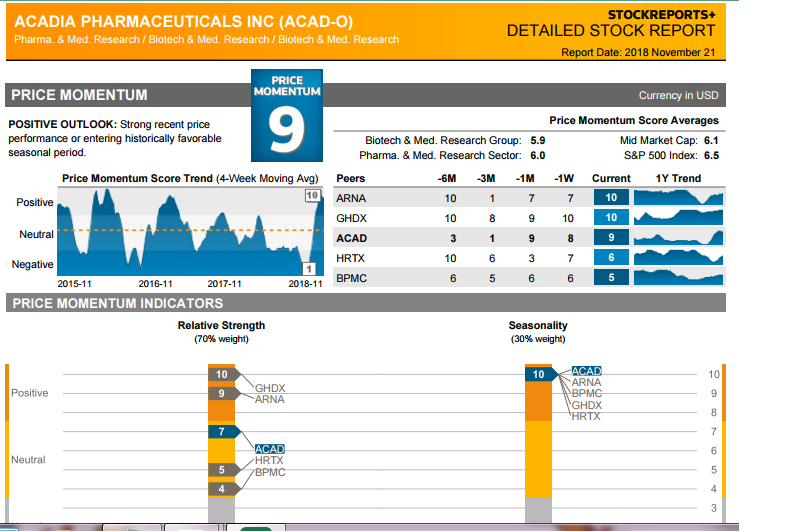Click the Peers column header
This screenshot has height=532, width=788.
[x=350, y=178]
